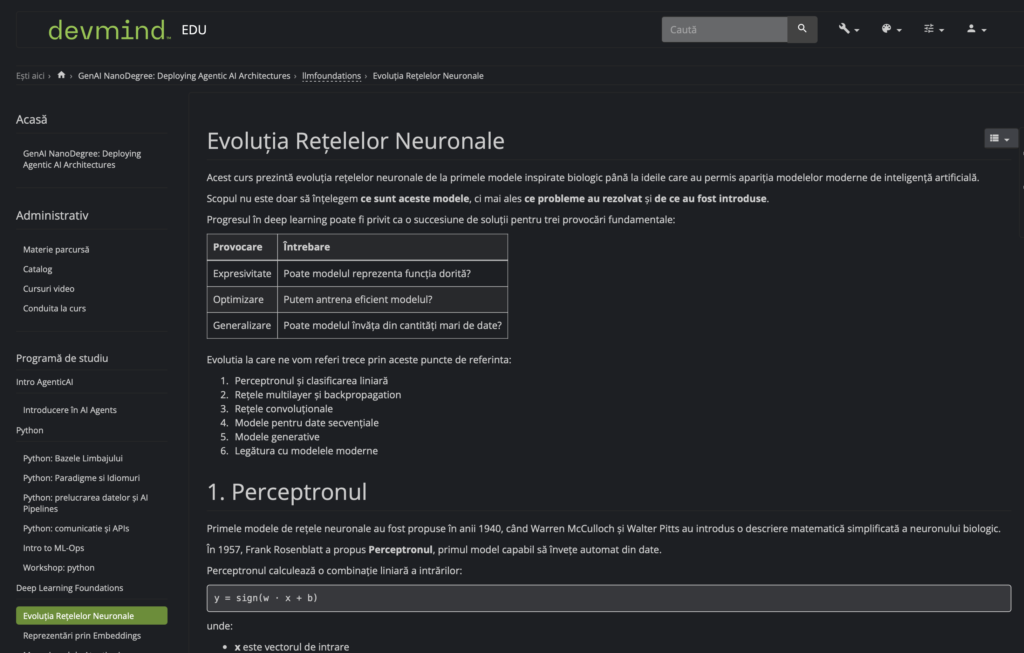The height and width of the screenshot is (653, 1024).
Task: Open Conduita la curs page
Action: coord(54,308)
